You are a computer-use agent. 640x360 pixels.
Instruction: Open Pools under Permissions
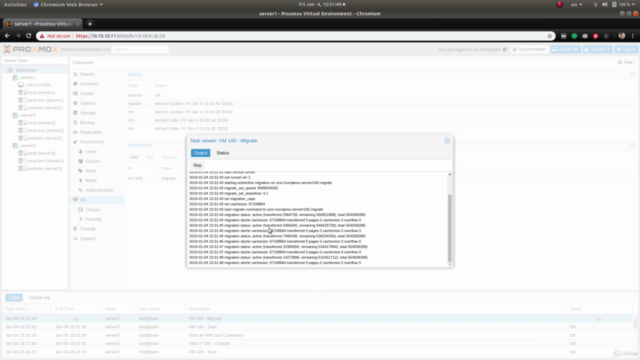91,171
